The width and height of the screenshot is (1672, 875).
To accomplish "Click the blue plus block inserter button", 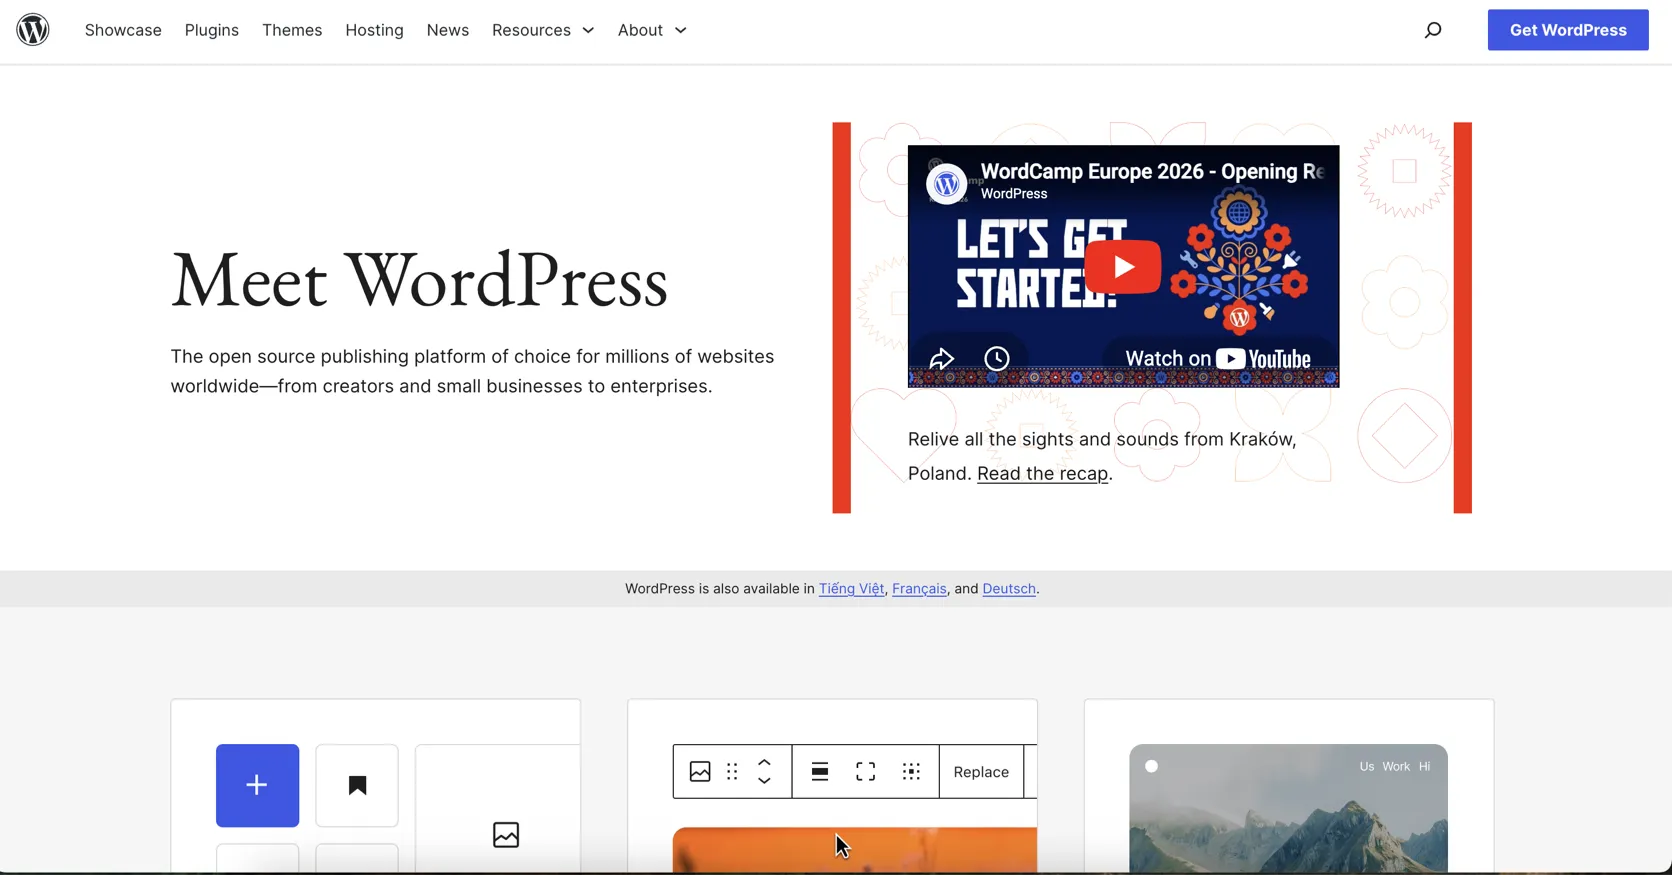I will pyautogui.click(x=257, y=785).
